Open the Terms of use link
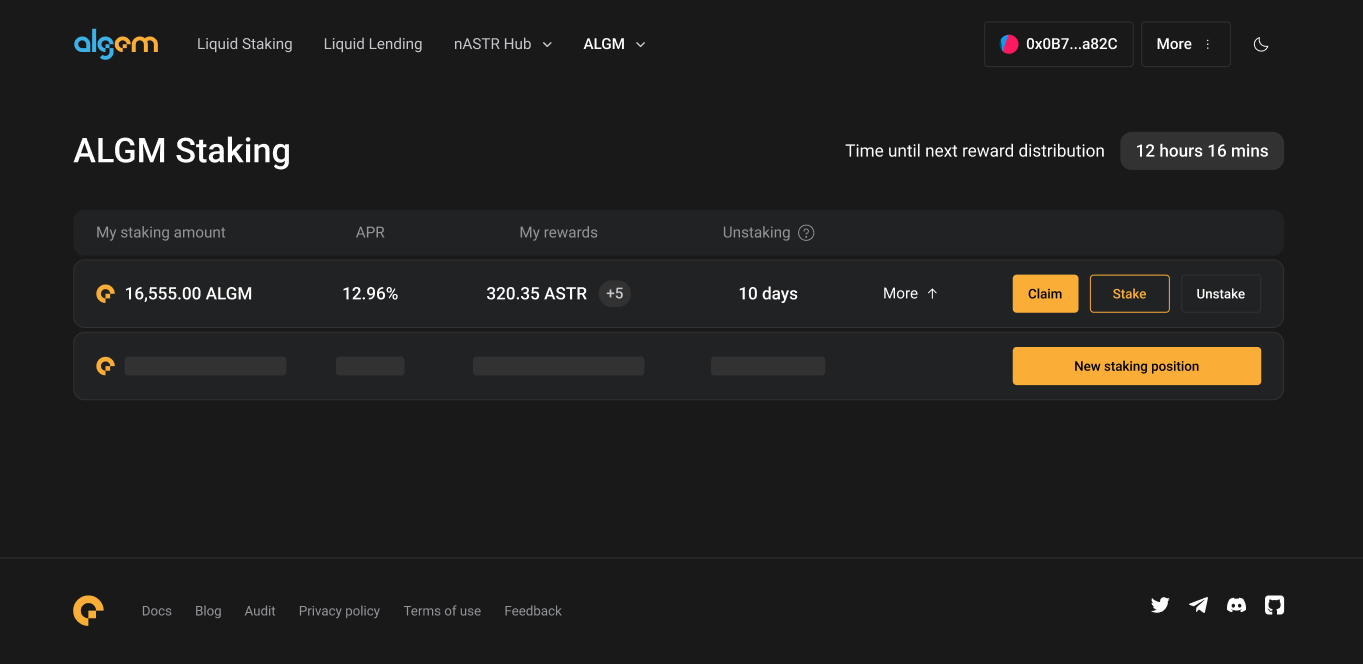 442,611
